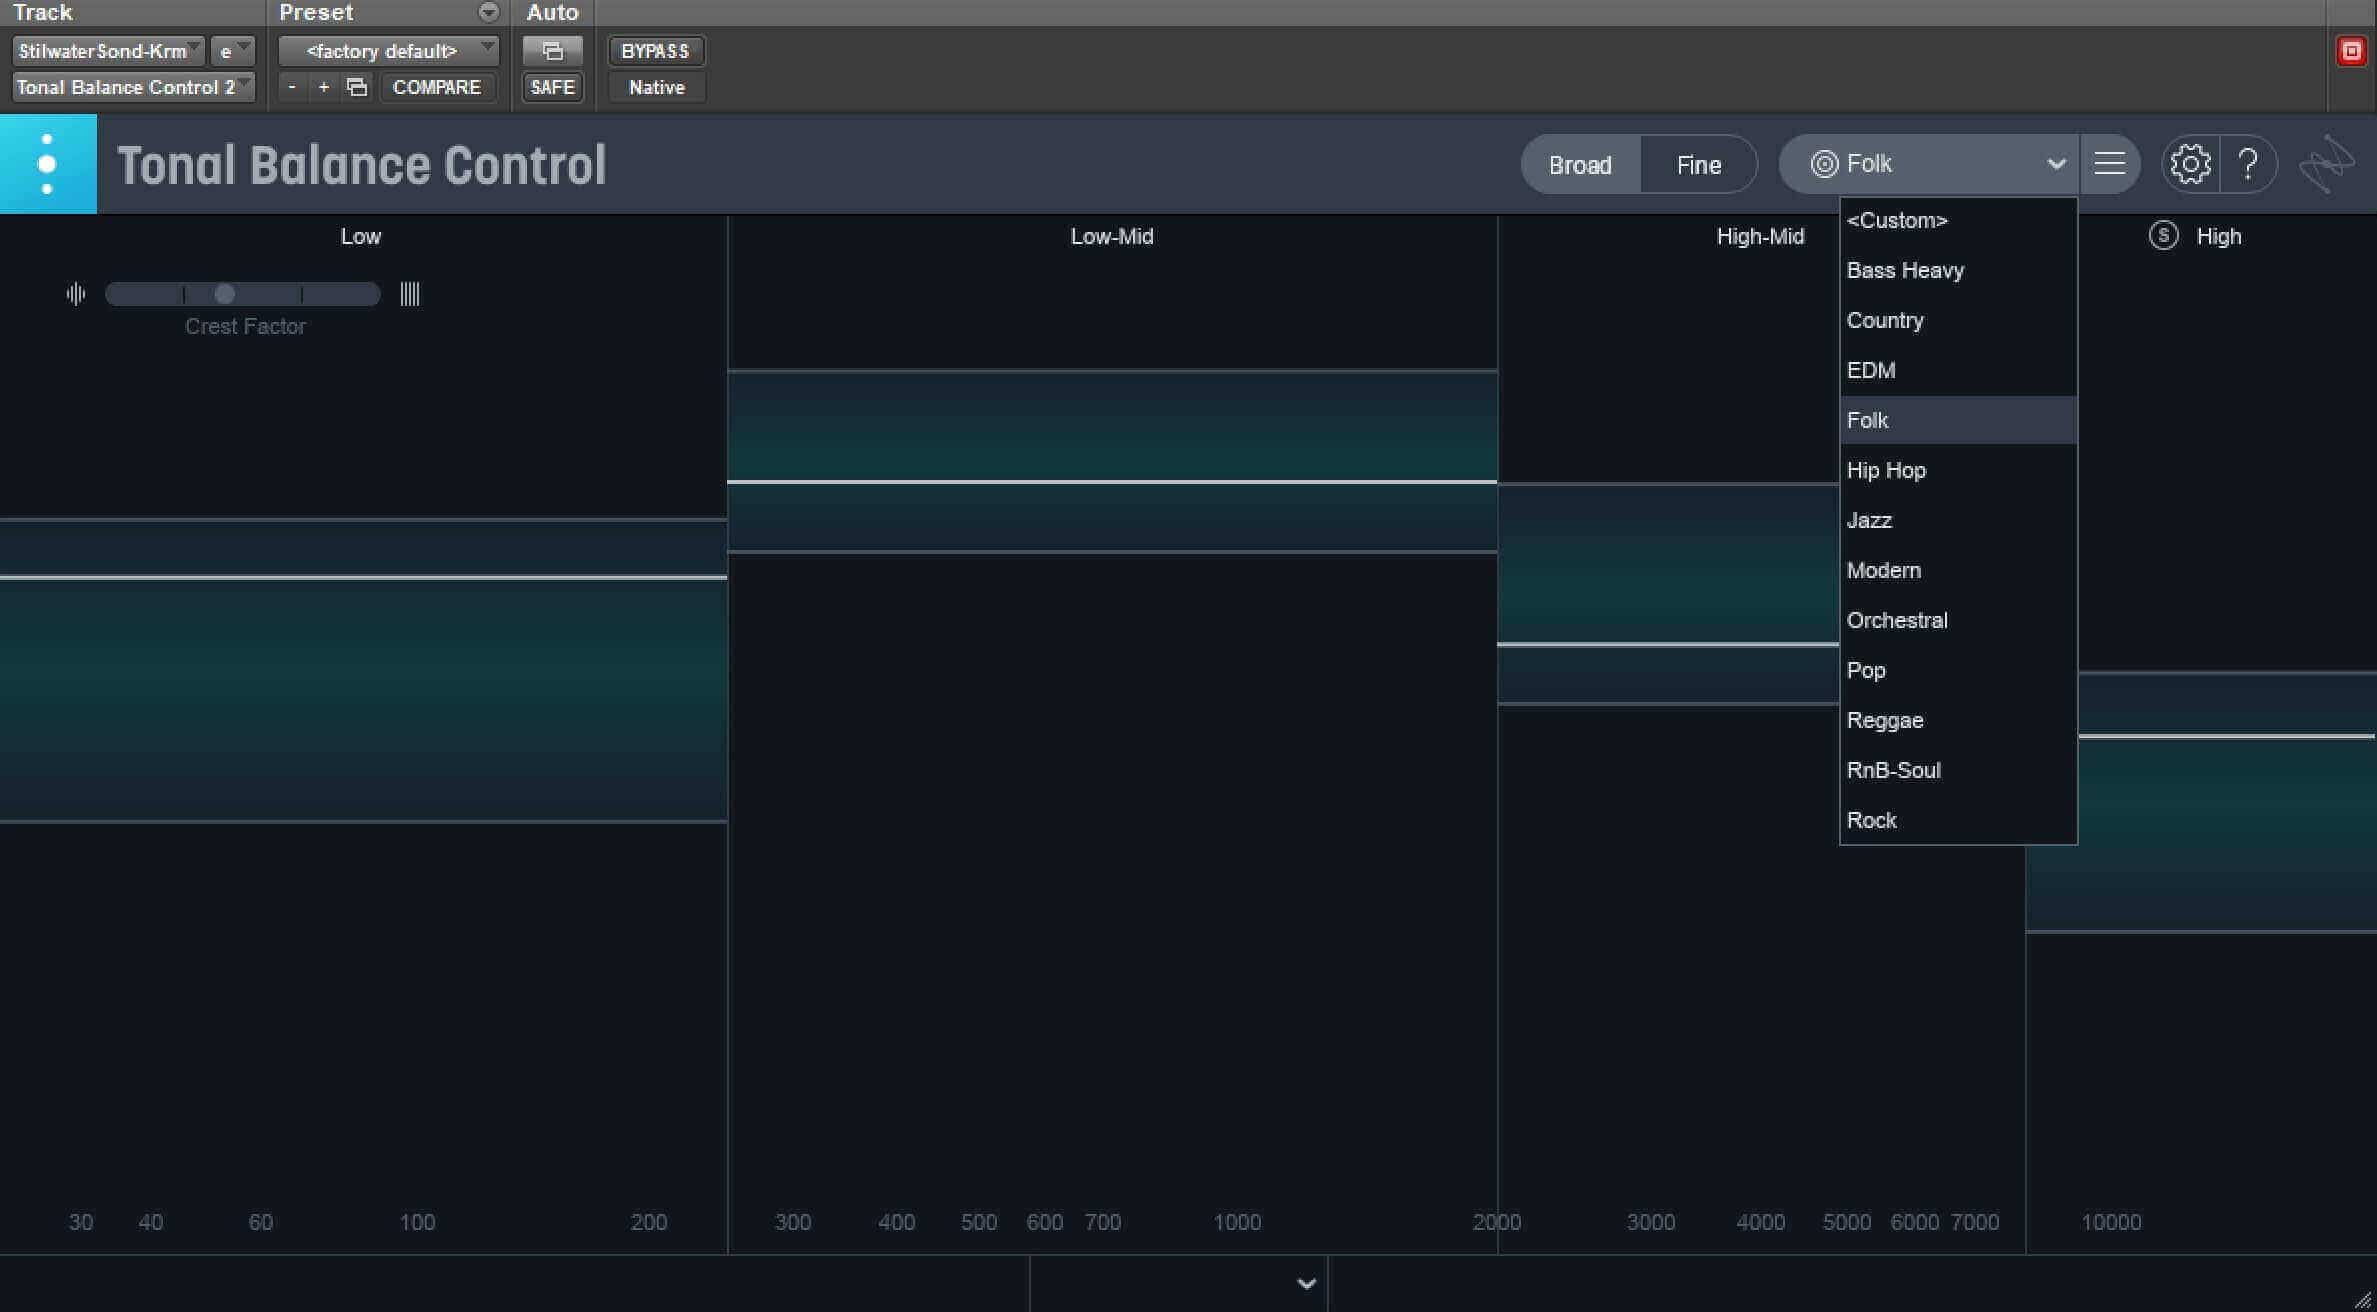Click the target curve circle icon beside Folk
The image size is (2377, 1312).
[1824, 164]
